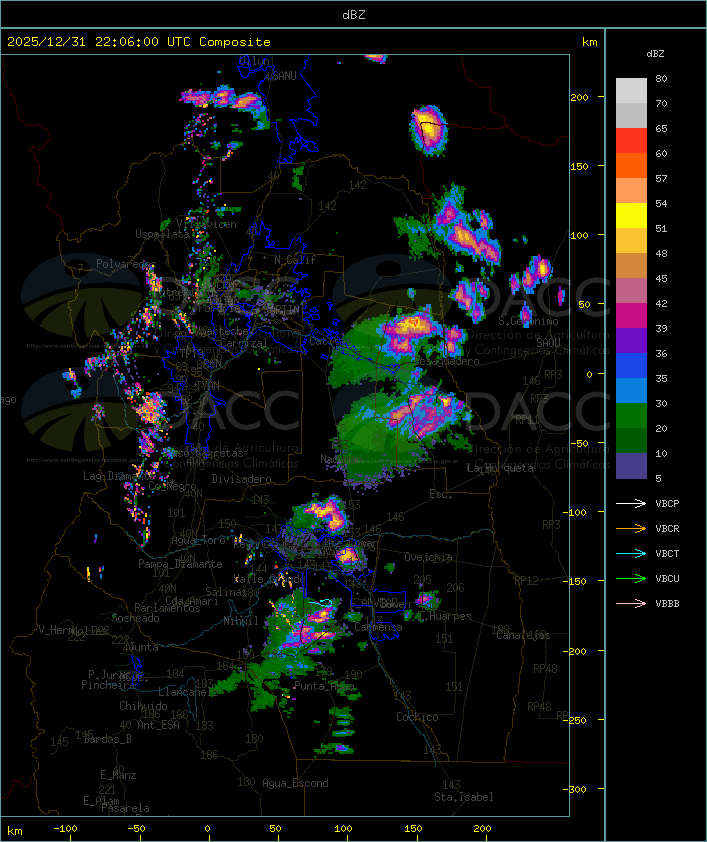Click the 'Polvaredas' place label on map
Screen dimensions: 707x842
point(126,264)
